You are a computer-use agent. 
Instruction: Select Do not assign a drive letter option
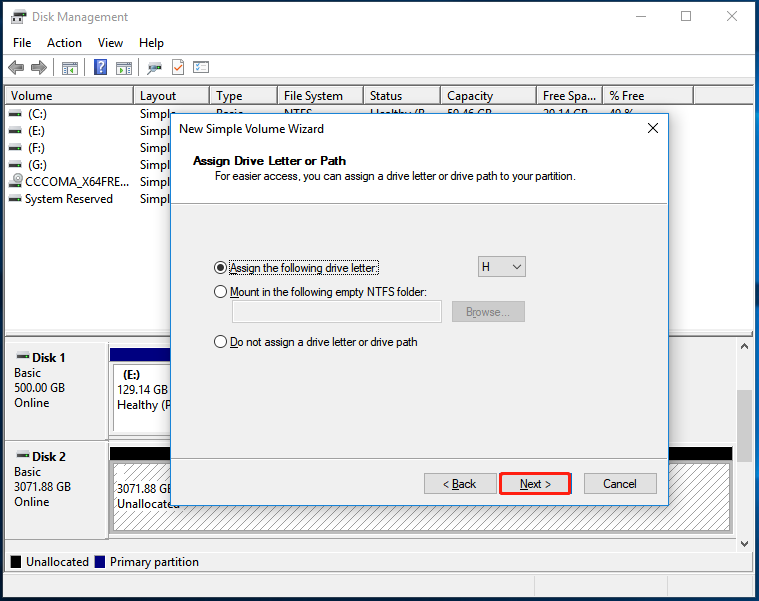pyautogui.click(x=220, y=342)
